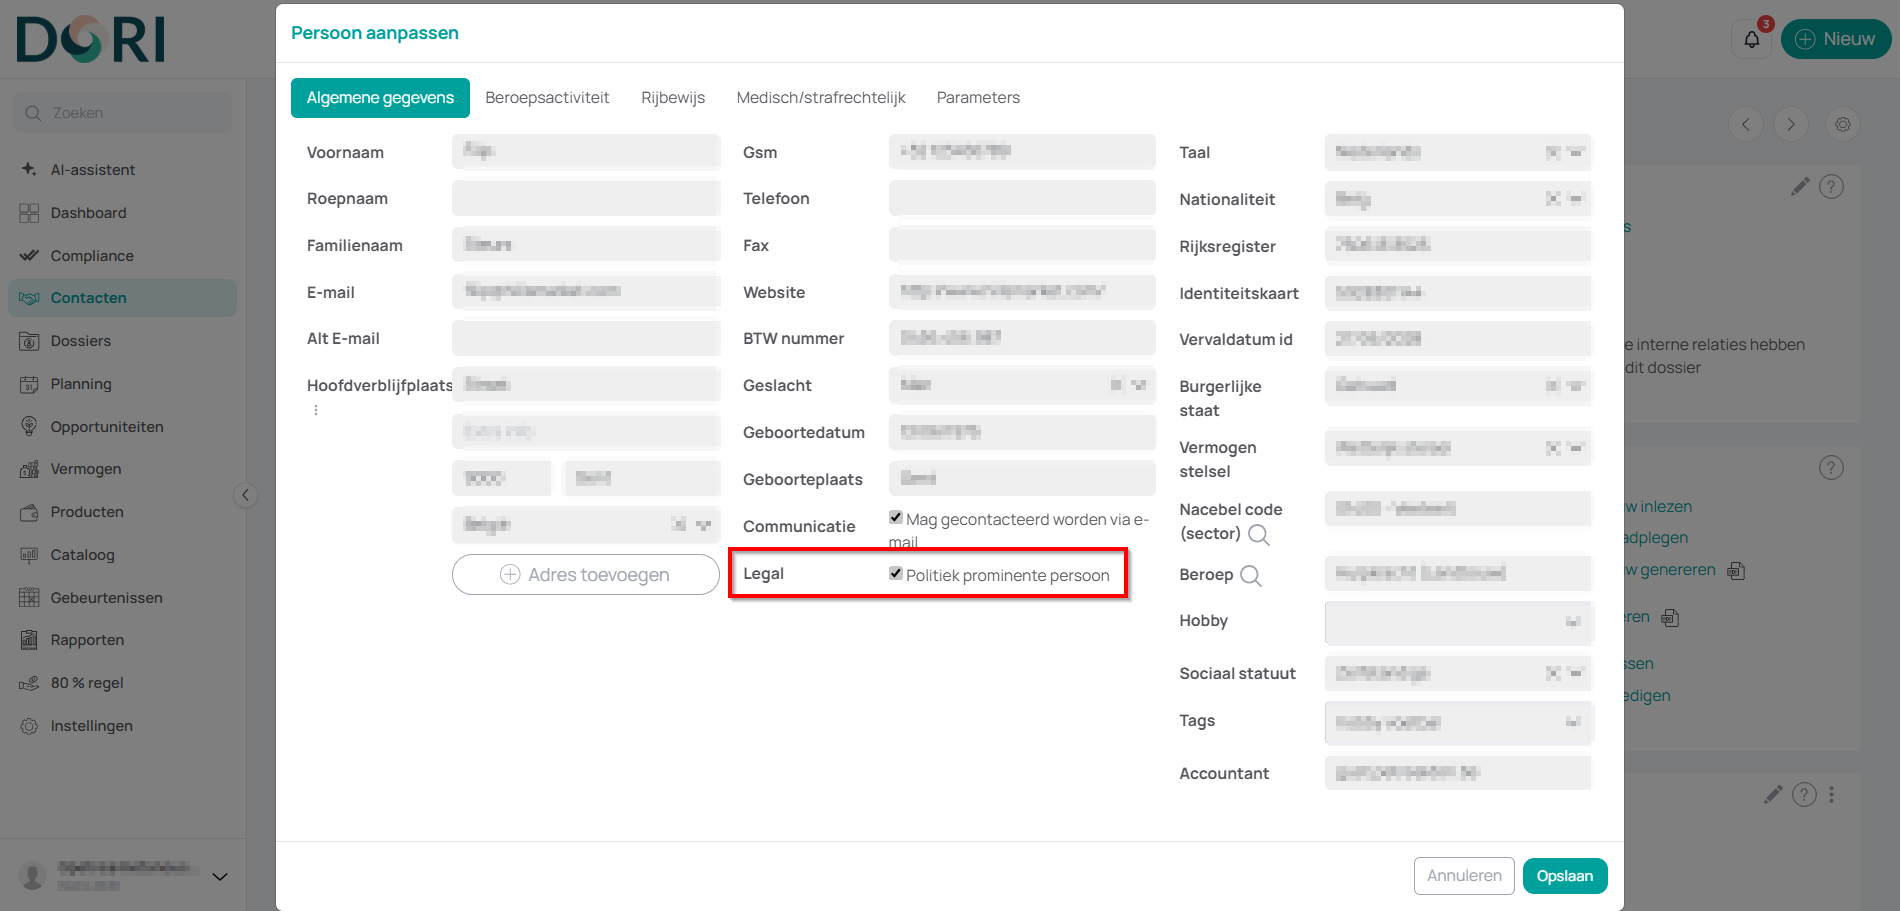This screenshot has height=911, width=1901.
Task: Open the Nationaliteit dropdown
Action: [x=1458, y=199]
